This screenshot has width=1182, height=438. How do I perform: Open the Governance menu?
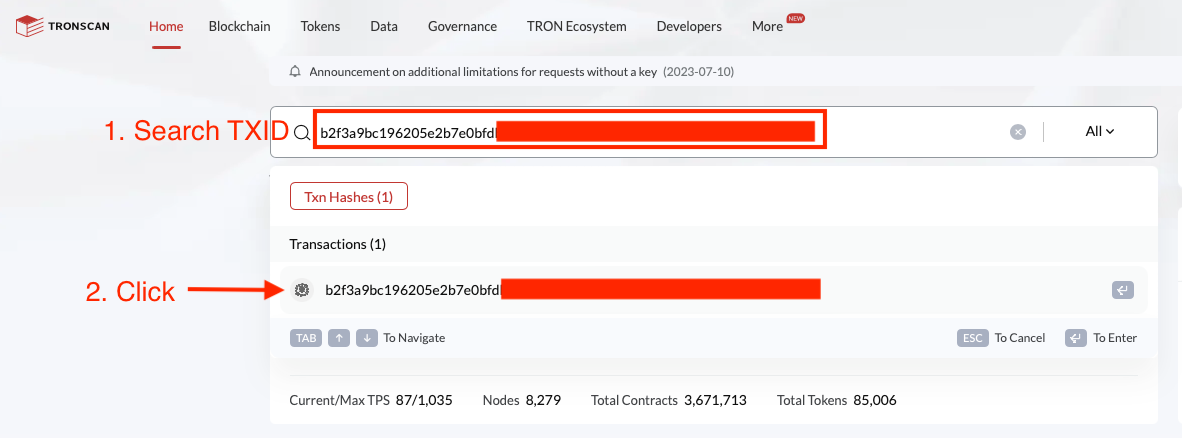pyautogui.click(x=462, y=26)
